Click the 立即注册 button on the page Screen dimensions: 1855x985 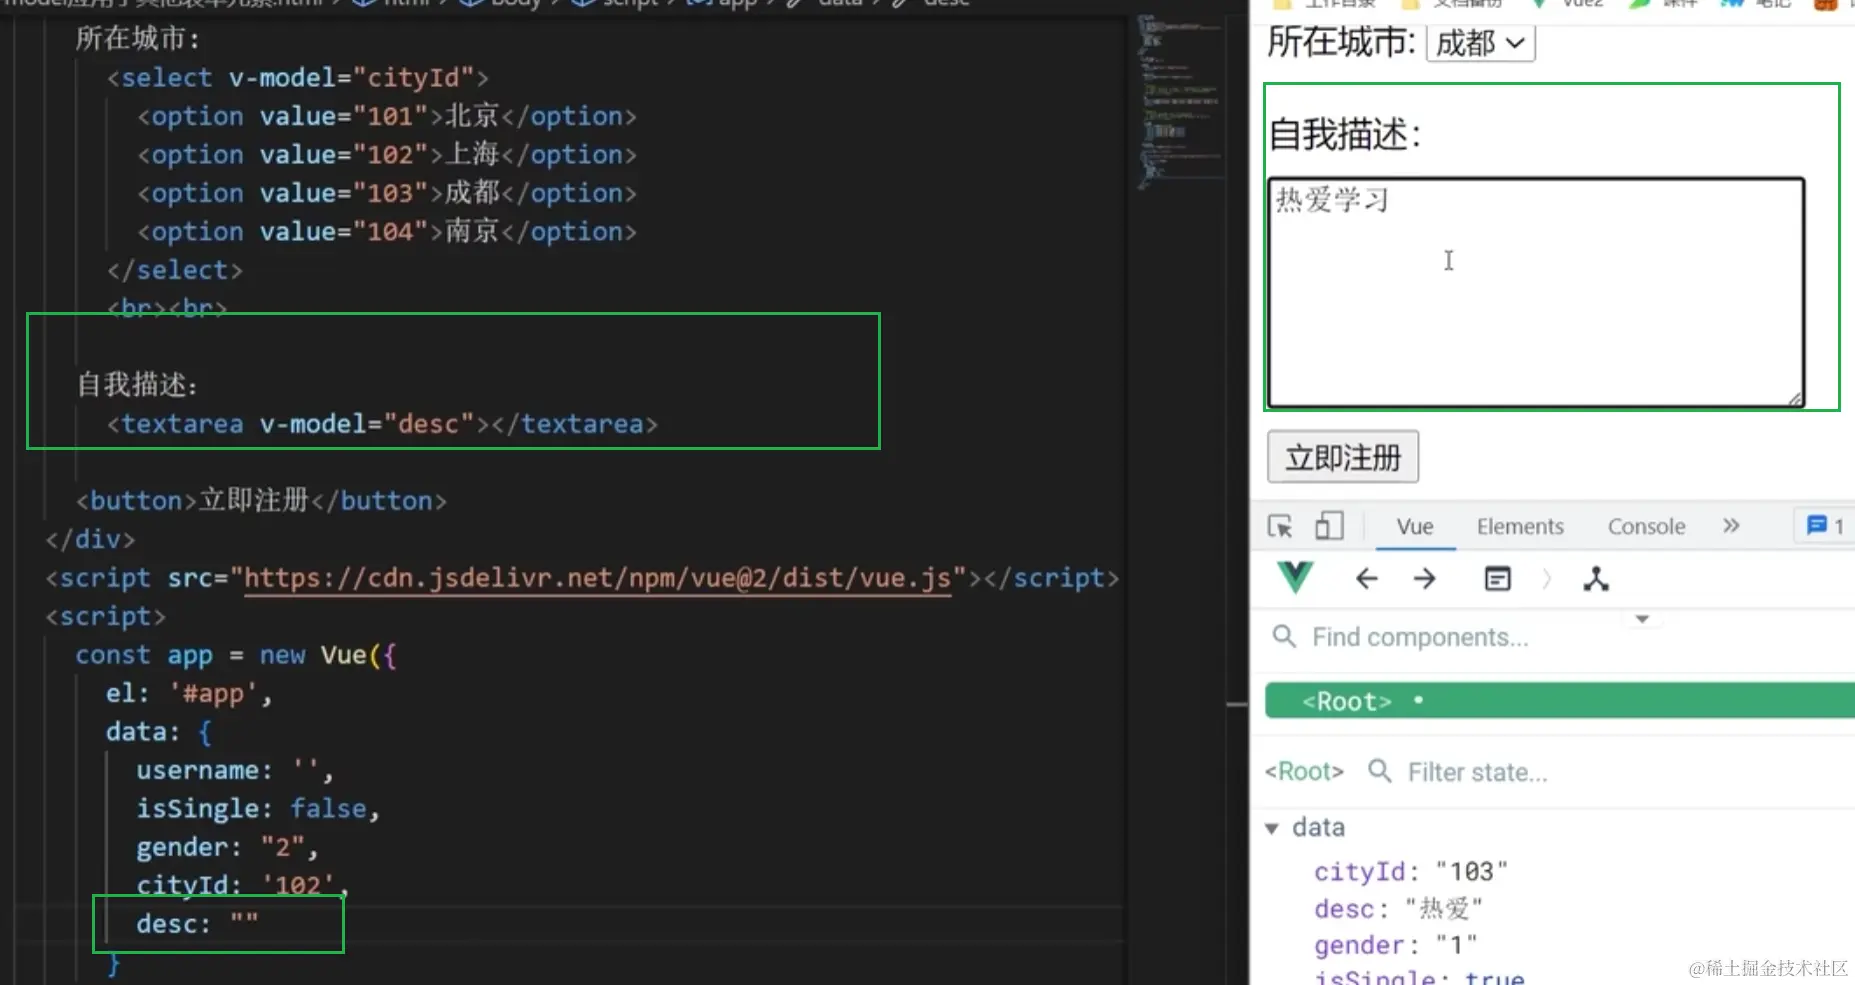coord(1343,457)
